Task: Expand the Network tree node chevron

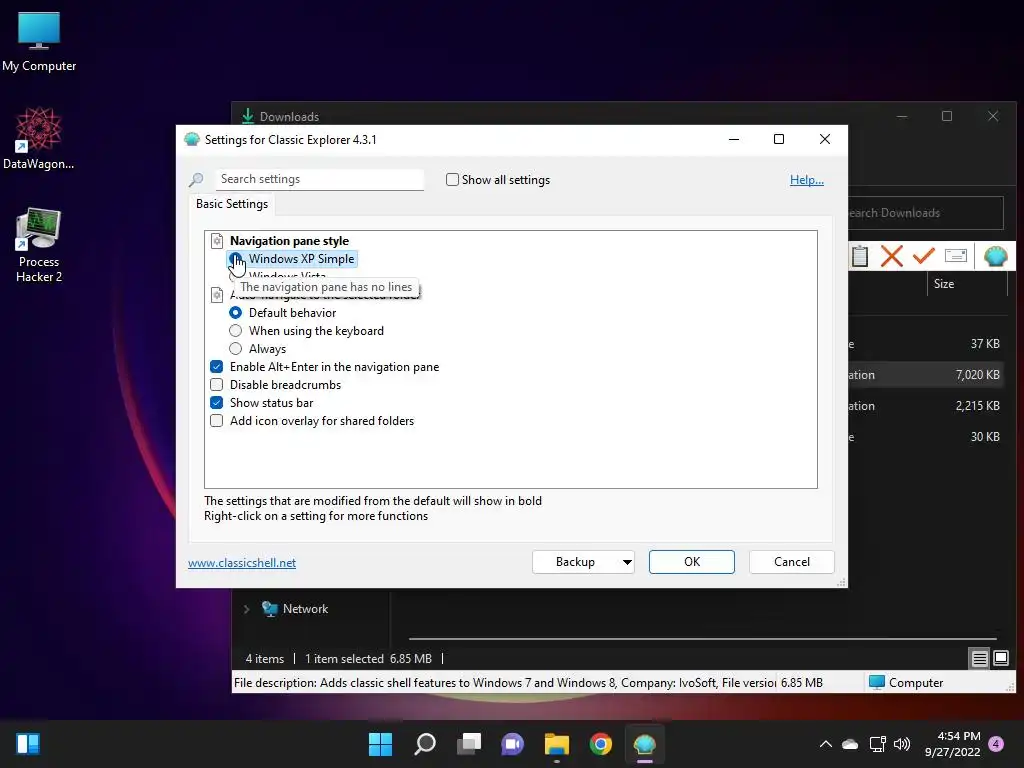Action: tap(246, 609)
